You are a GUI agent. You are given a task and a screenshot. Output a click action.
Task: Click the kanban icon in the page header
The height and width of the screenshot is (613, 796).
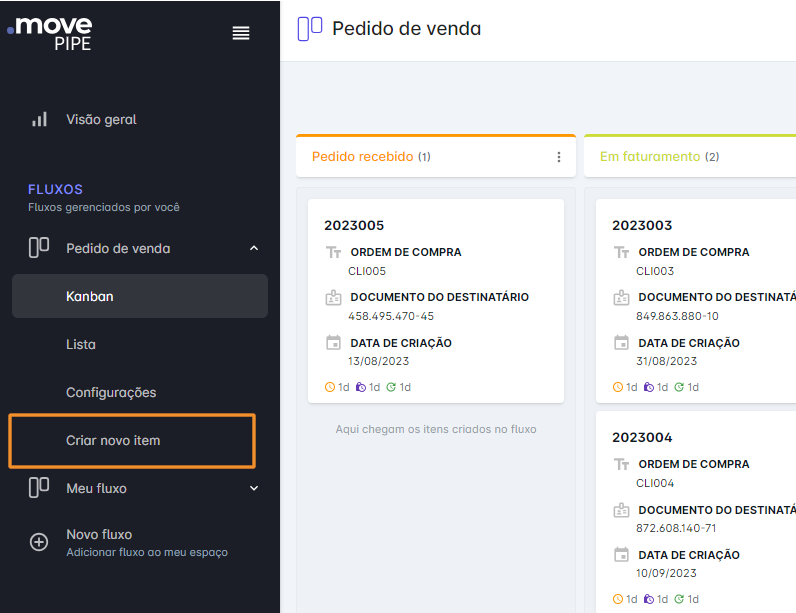point(310,28)
